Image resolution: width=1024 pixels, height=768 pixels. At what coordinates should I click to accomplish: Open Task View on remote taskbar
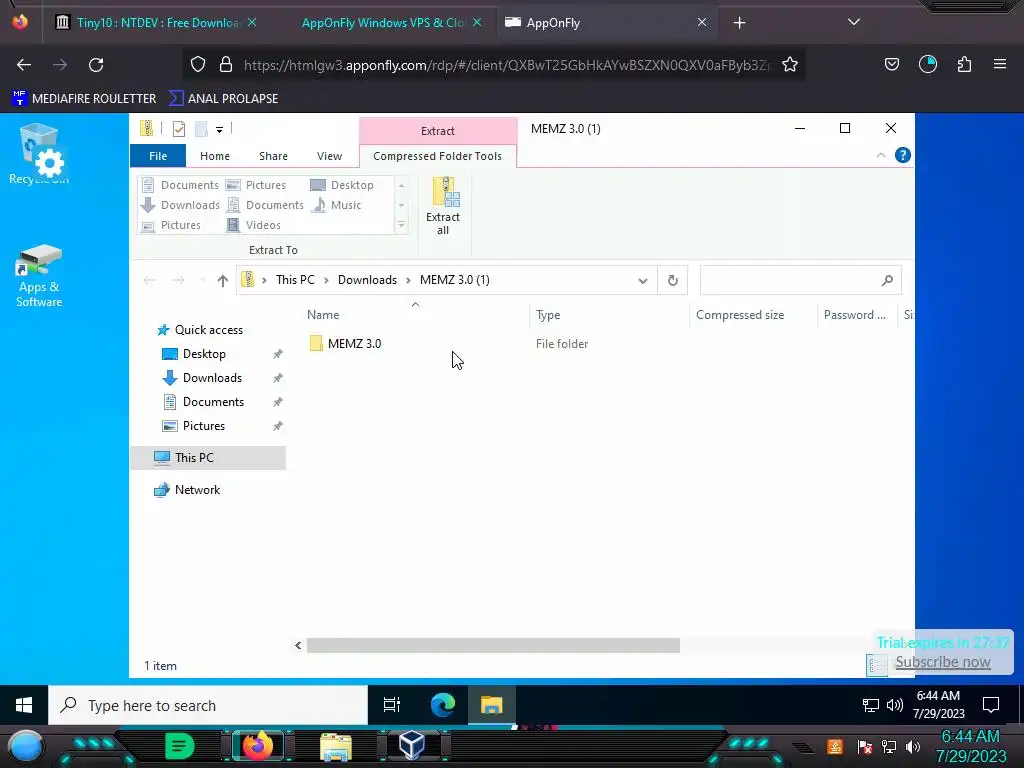tap(392, 705)
